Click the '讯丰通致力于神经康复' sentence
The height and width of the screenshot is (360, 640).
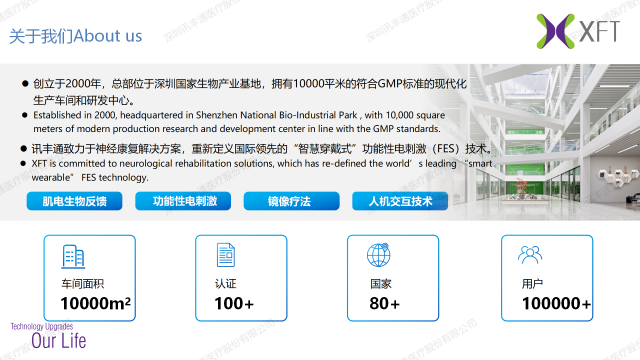[x=261, y=149]
